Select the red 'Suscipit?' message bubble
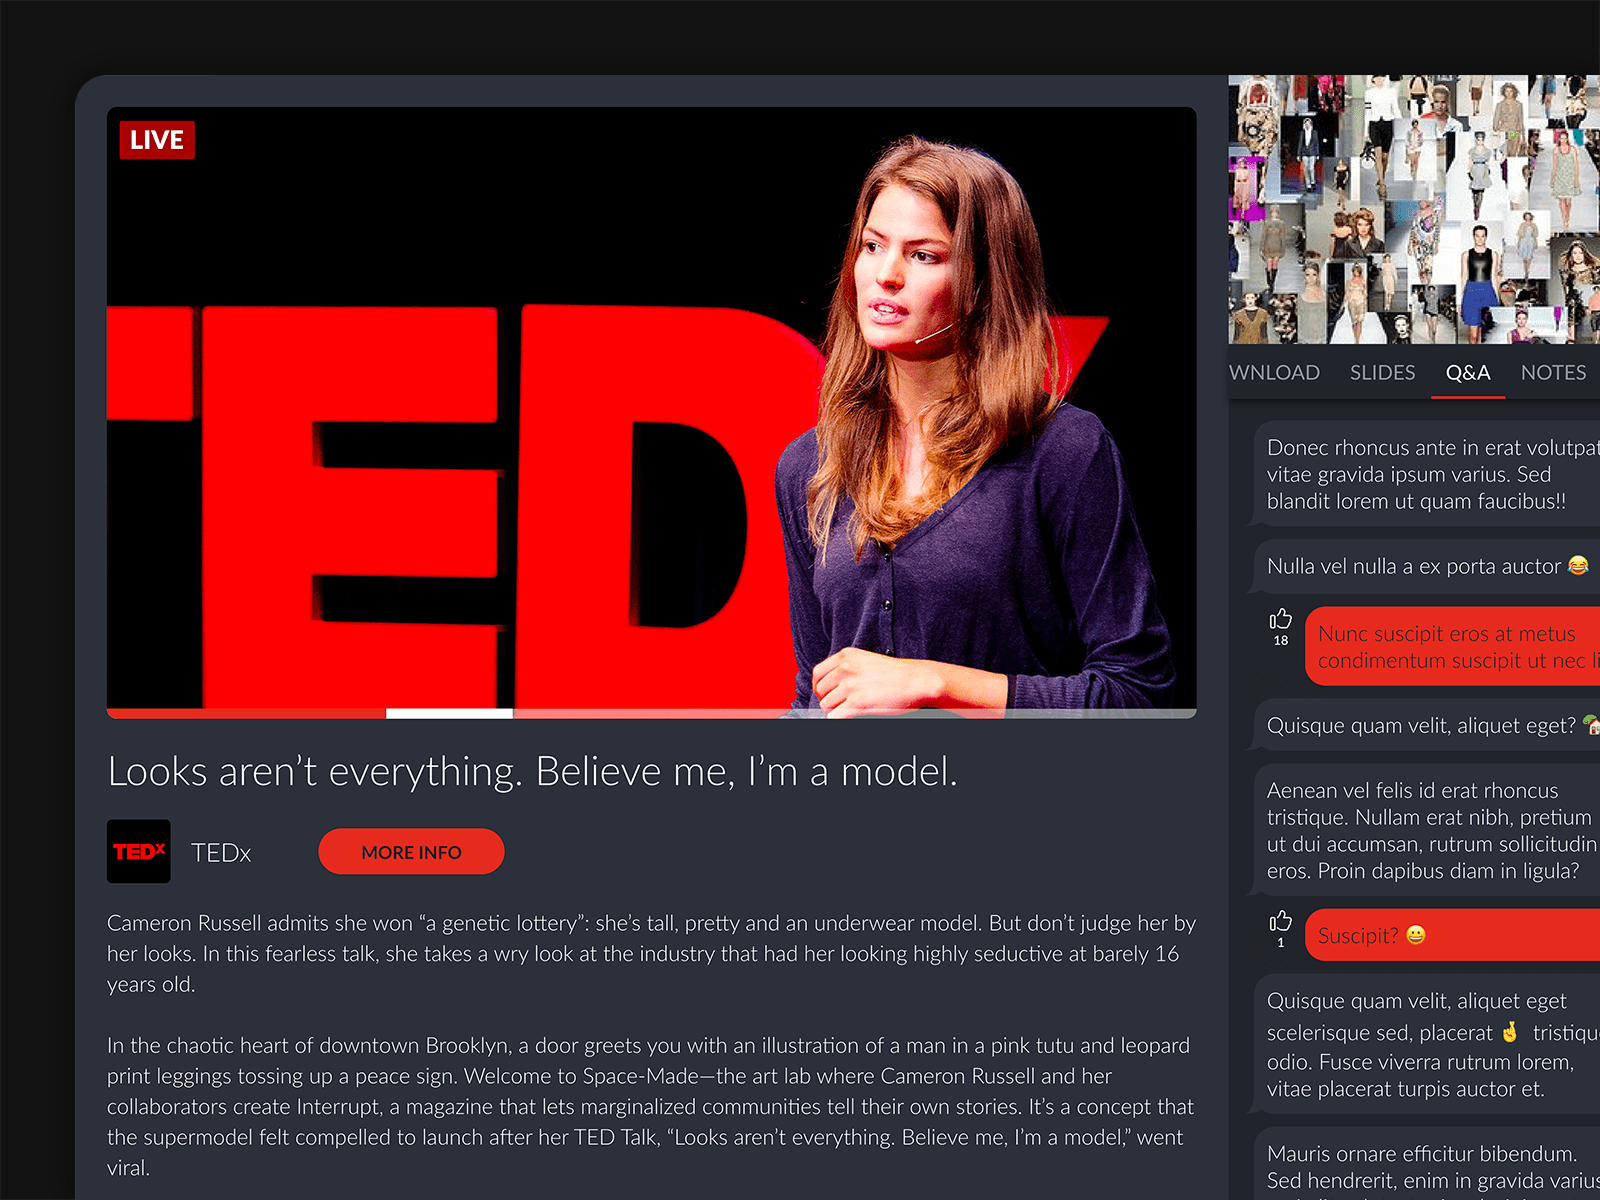1600x1200 pixels. (1453, 935)
